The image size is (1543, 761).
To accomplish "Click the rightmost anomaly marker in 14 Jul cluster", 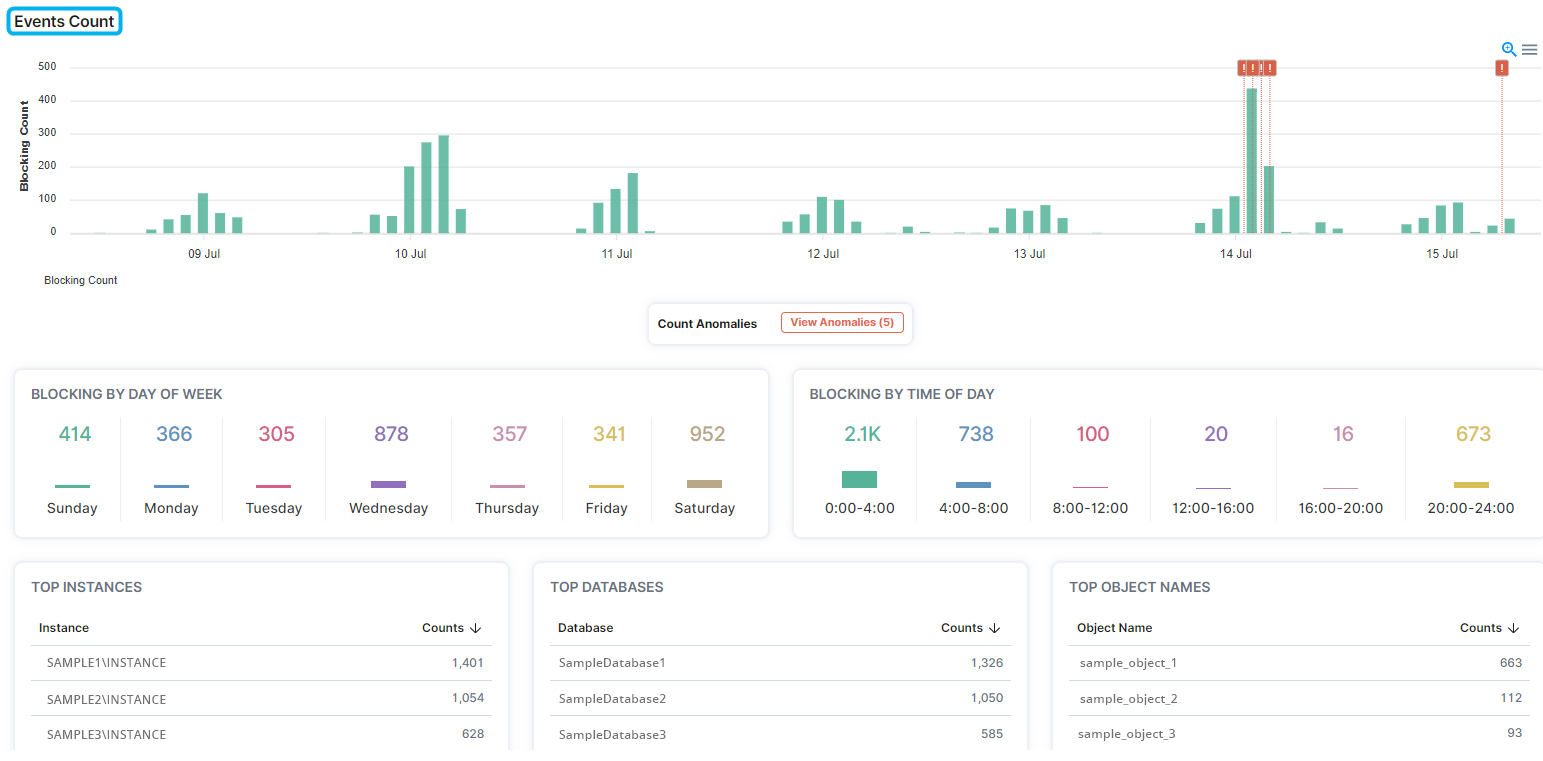I will pos(1269,68).
